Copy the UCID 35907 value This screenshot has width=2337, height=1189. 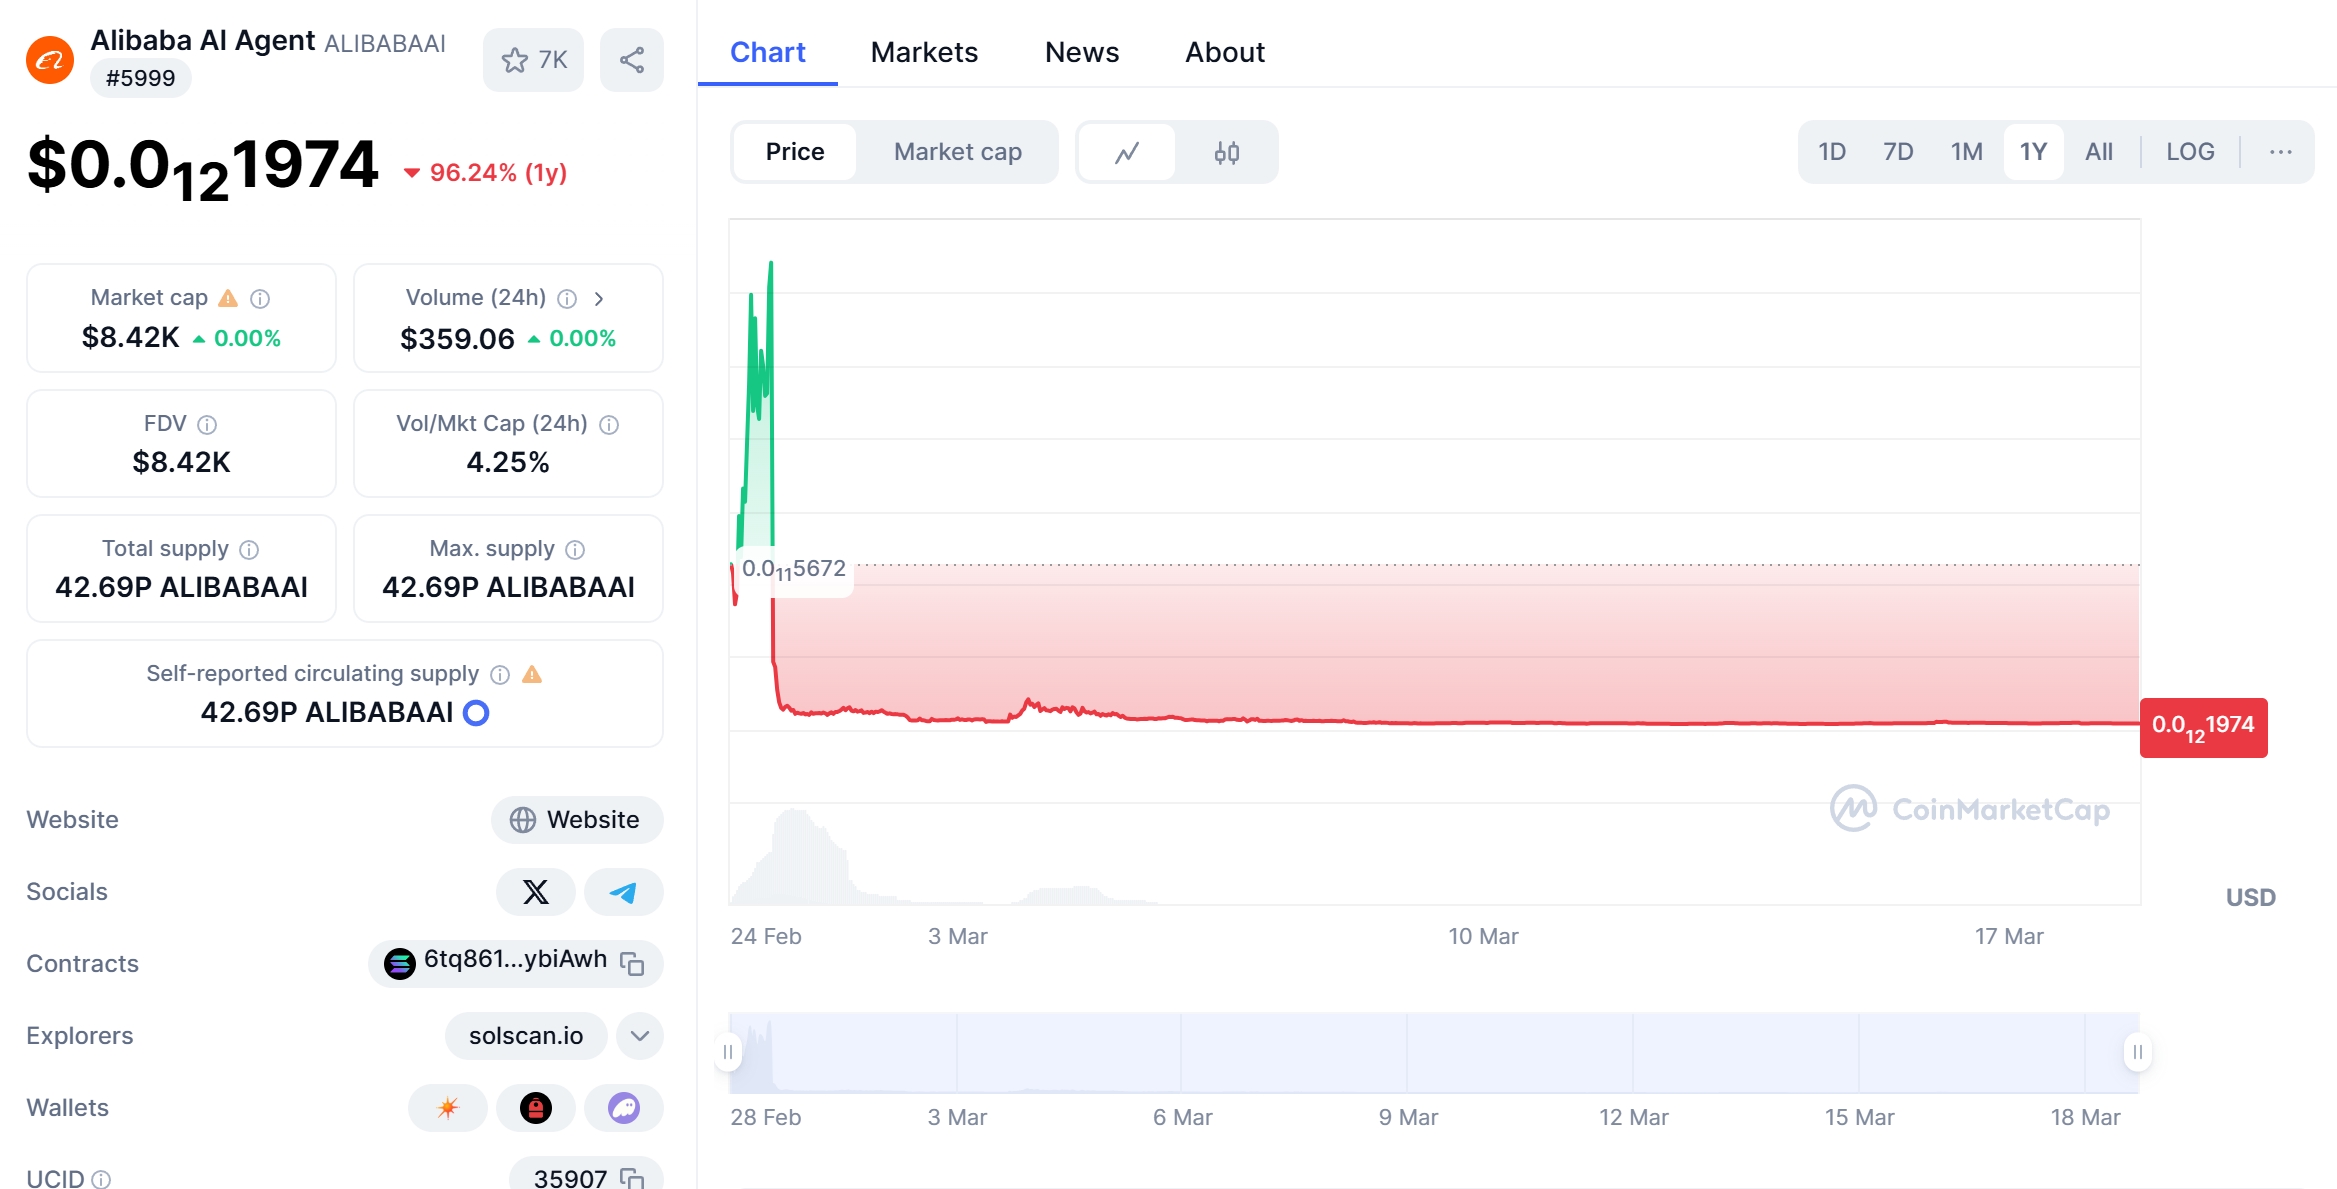(x=632, y=1177)
